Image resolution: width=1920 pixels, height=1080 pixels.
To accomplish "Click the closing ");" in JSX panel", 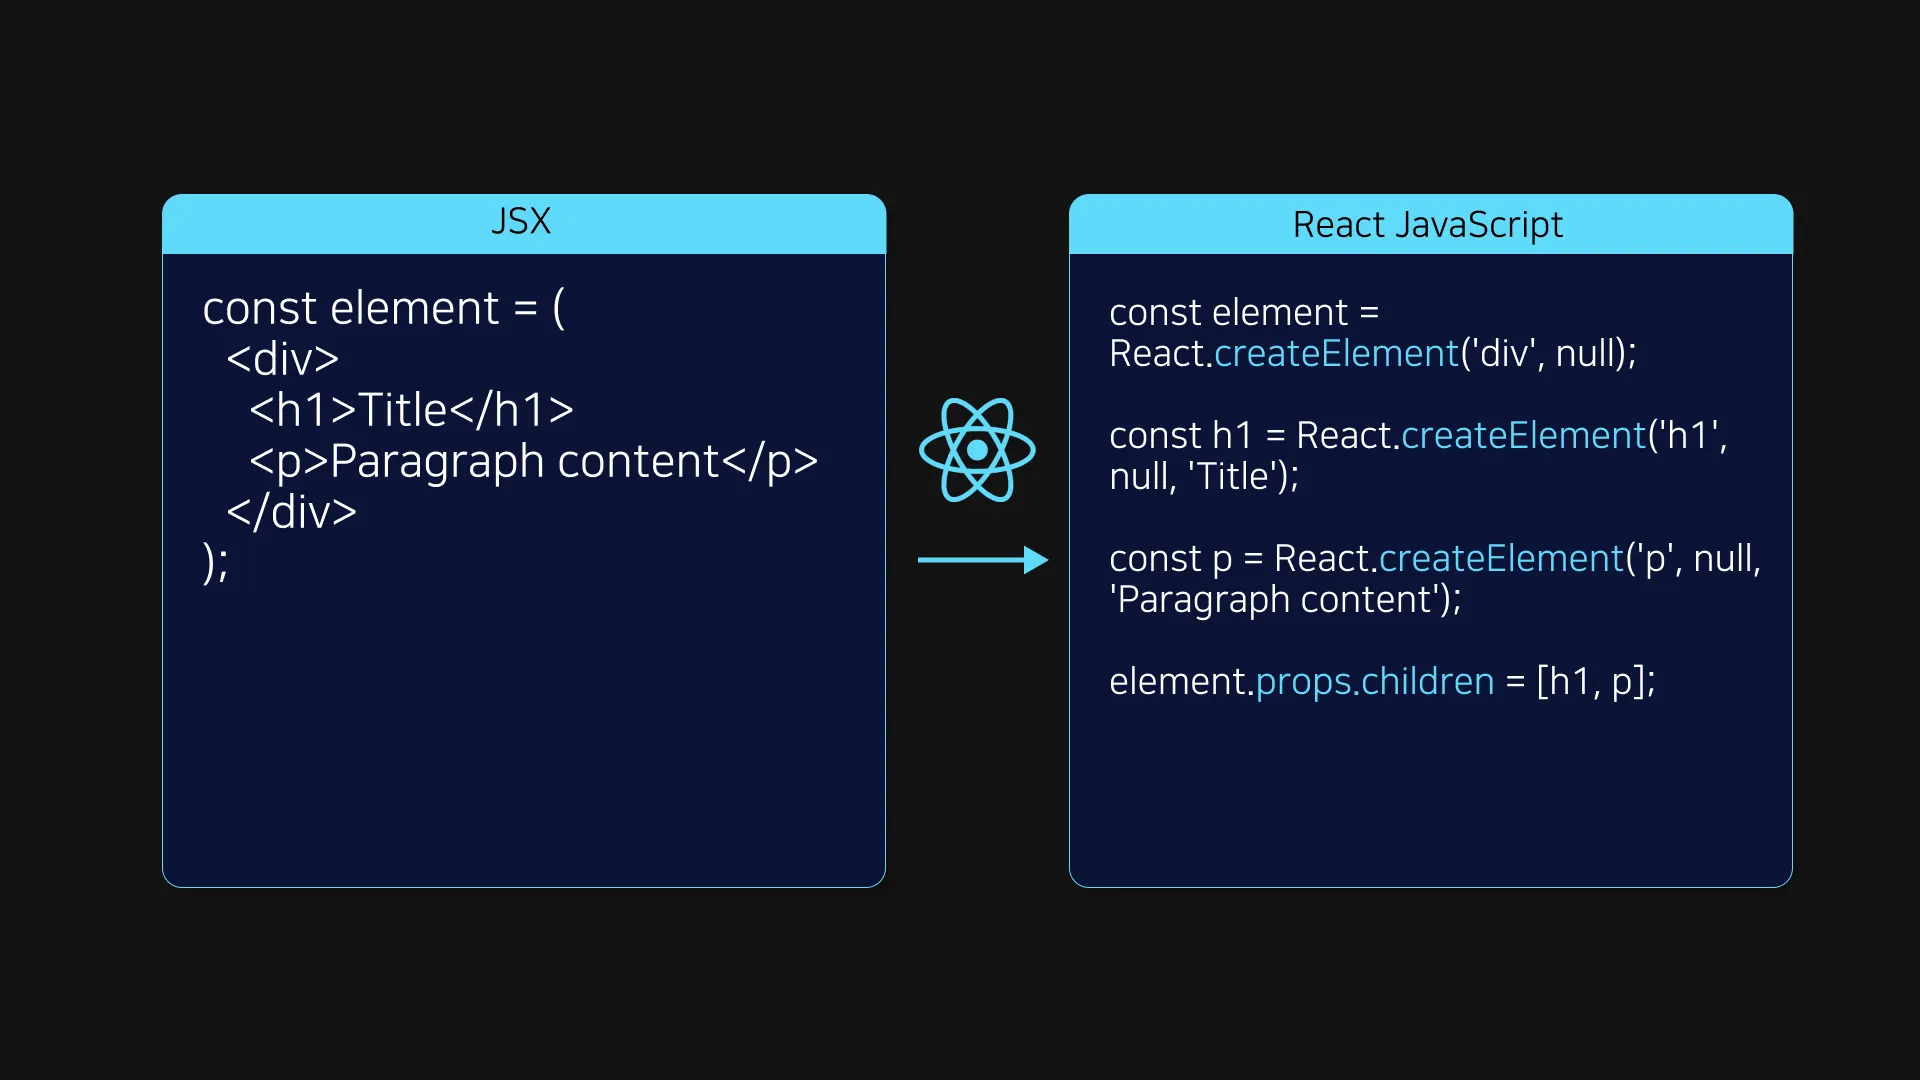I will tap(215, 562).
